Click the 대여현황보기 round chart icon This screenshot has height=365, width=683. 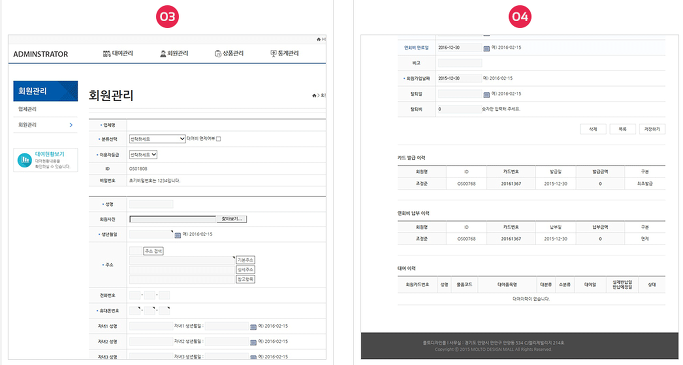click(x=24, y=160)
